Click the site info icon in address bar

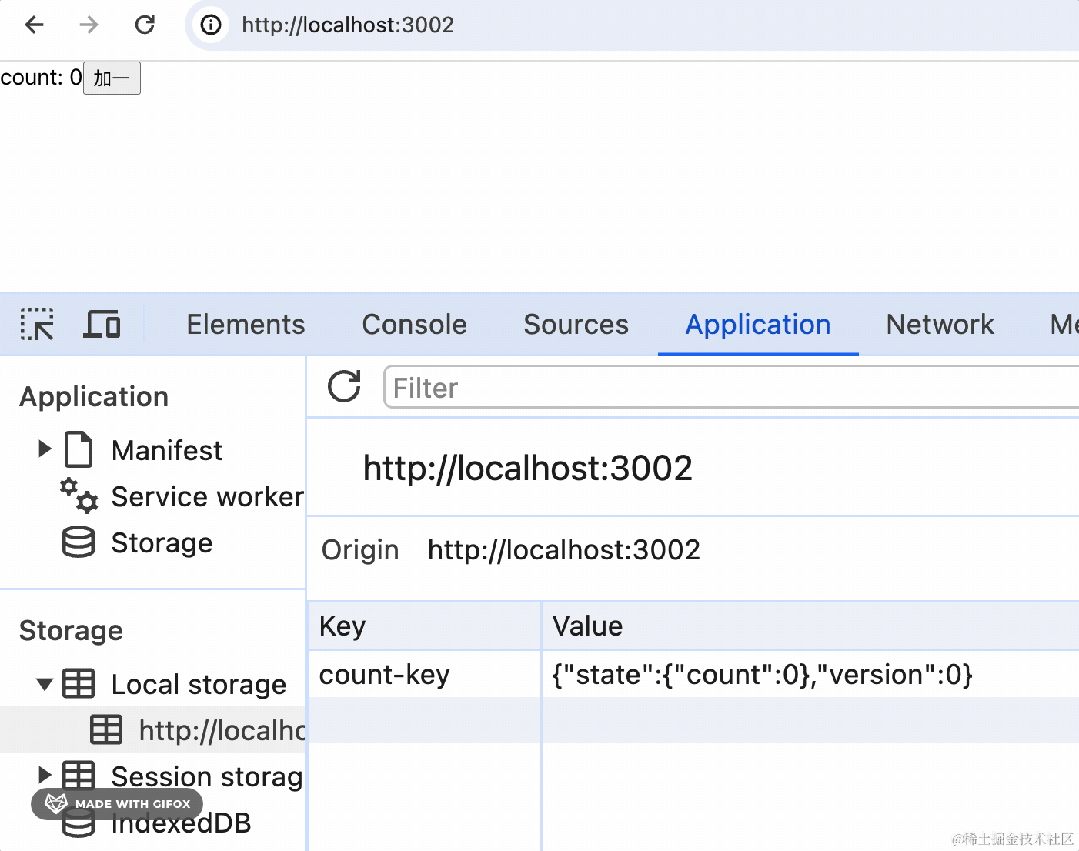(211, 25)
